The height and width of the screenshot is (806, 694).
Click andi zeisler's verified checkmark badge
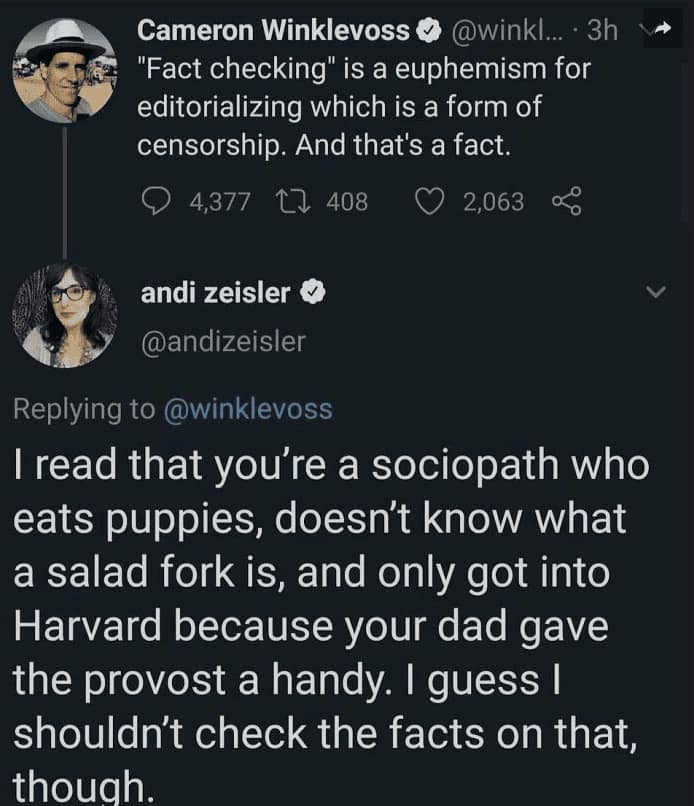coord(313,293)
